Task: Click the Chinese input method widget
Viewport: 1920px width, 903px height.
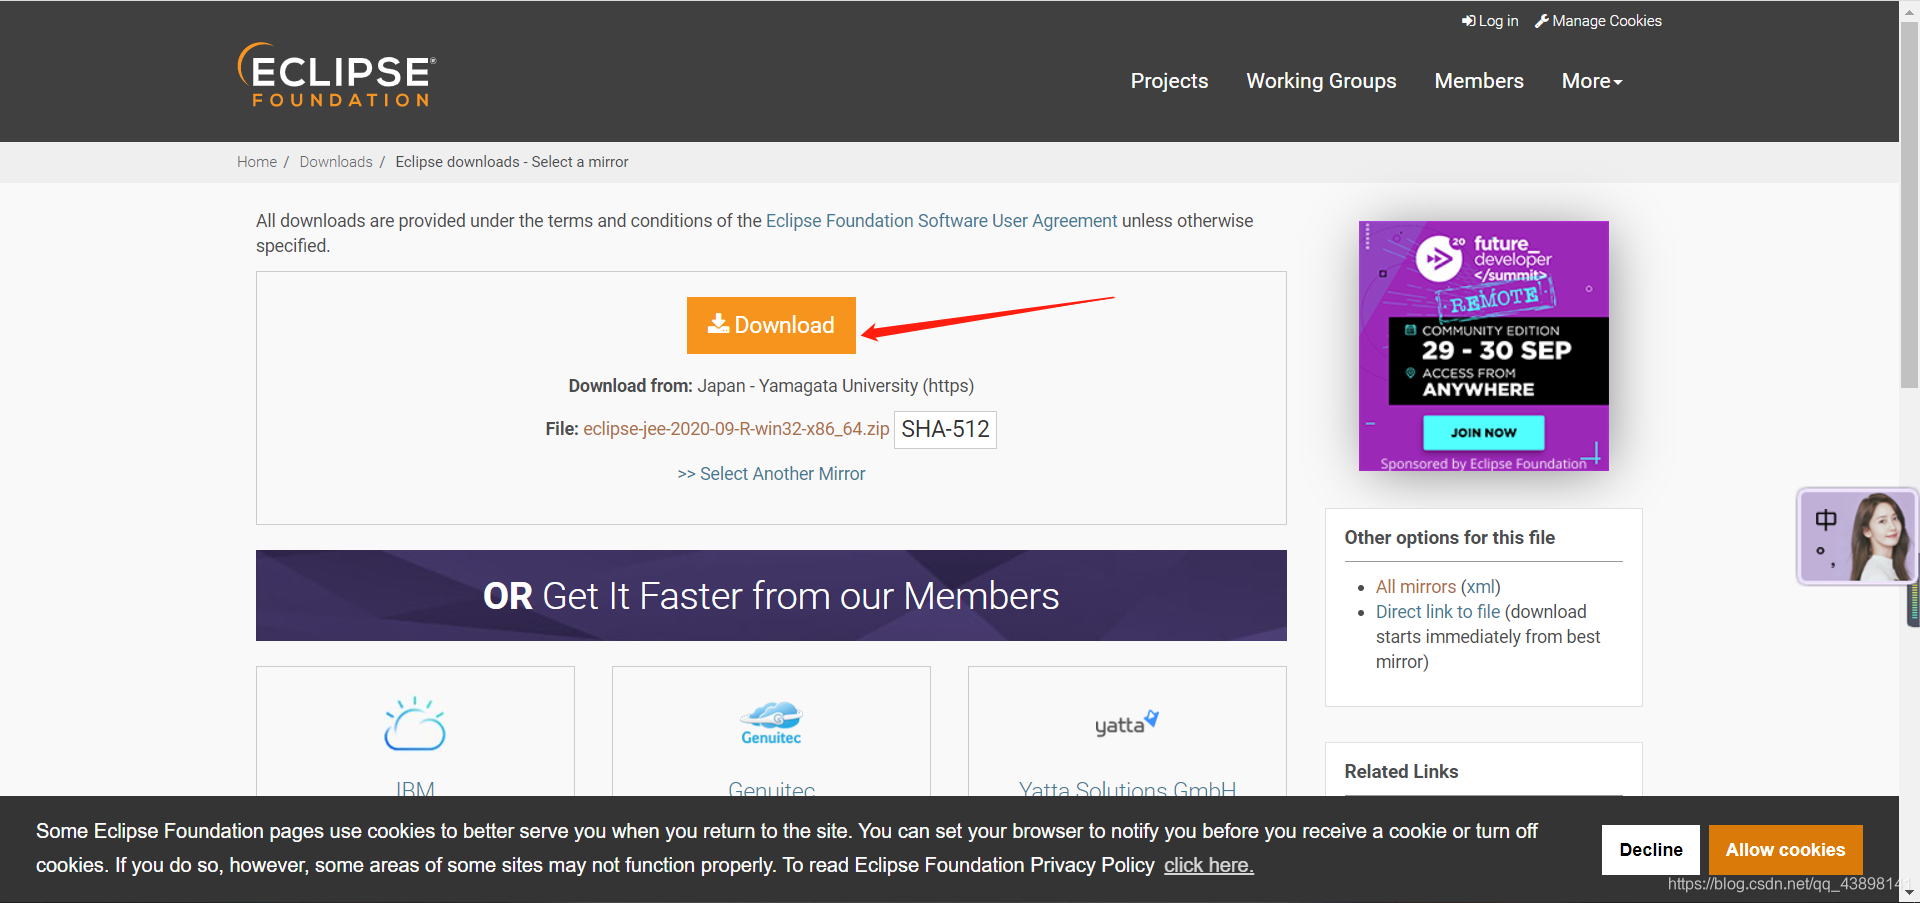Action: [x=1857, y=536]
